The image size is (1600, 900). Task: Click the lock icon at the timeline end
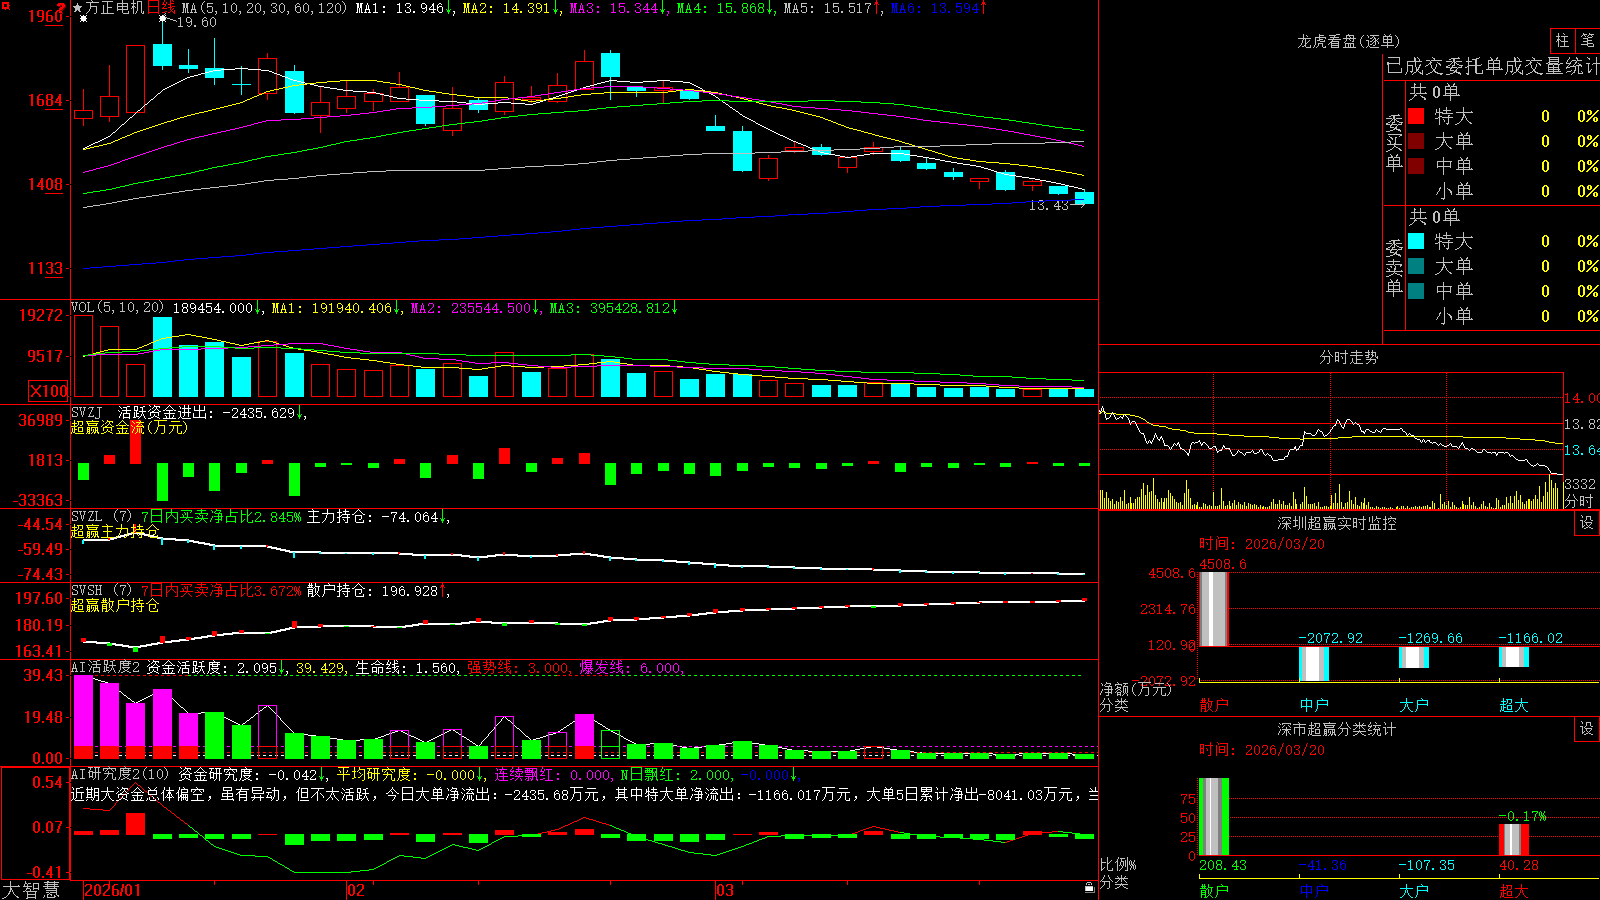(x=1089, y=887)
